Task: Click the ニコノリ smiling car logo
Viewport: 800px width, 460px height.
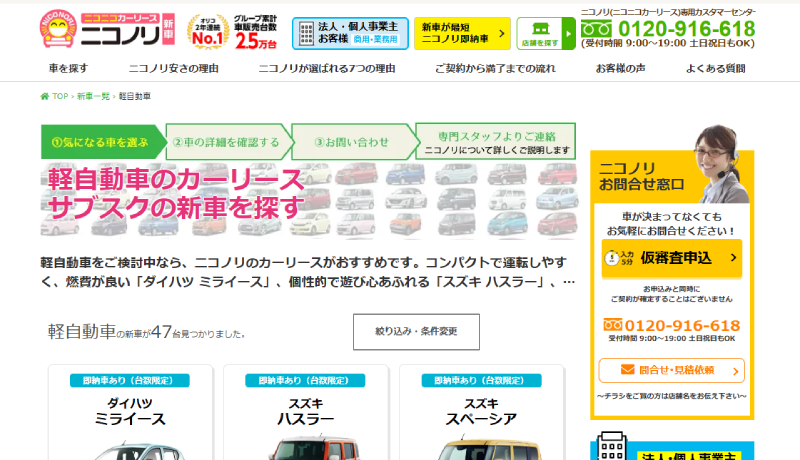Action: click(x=58, y=29)
